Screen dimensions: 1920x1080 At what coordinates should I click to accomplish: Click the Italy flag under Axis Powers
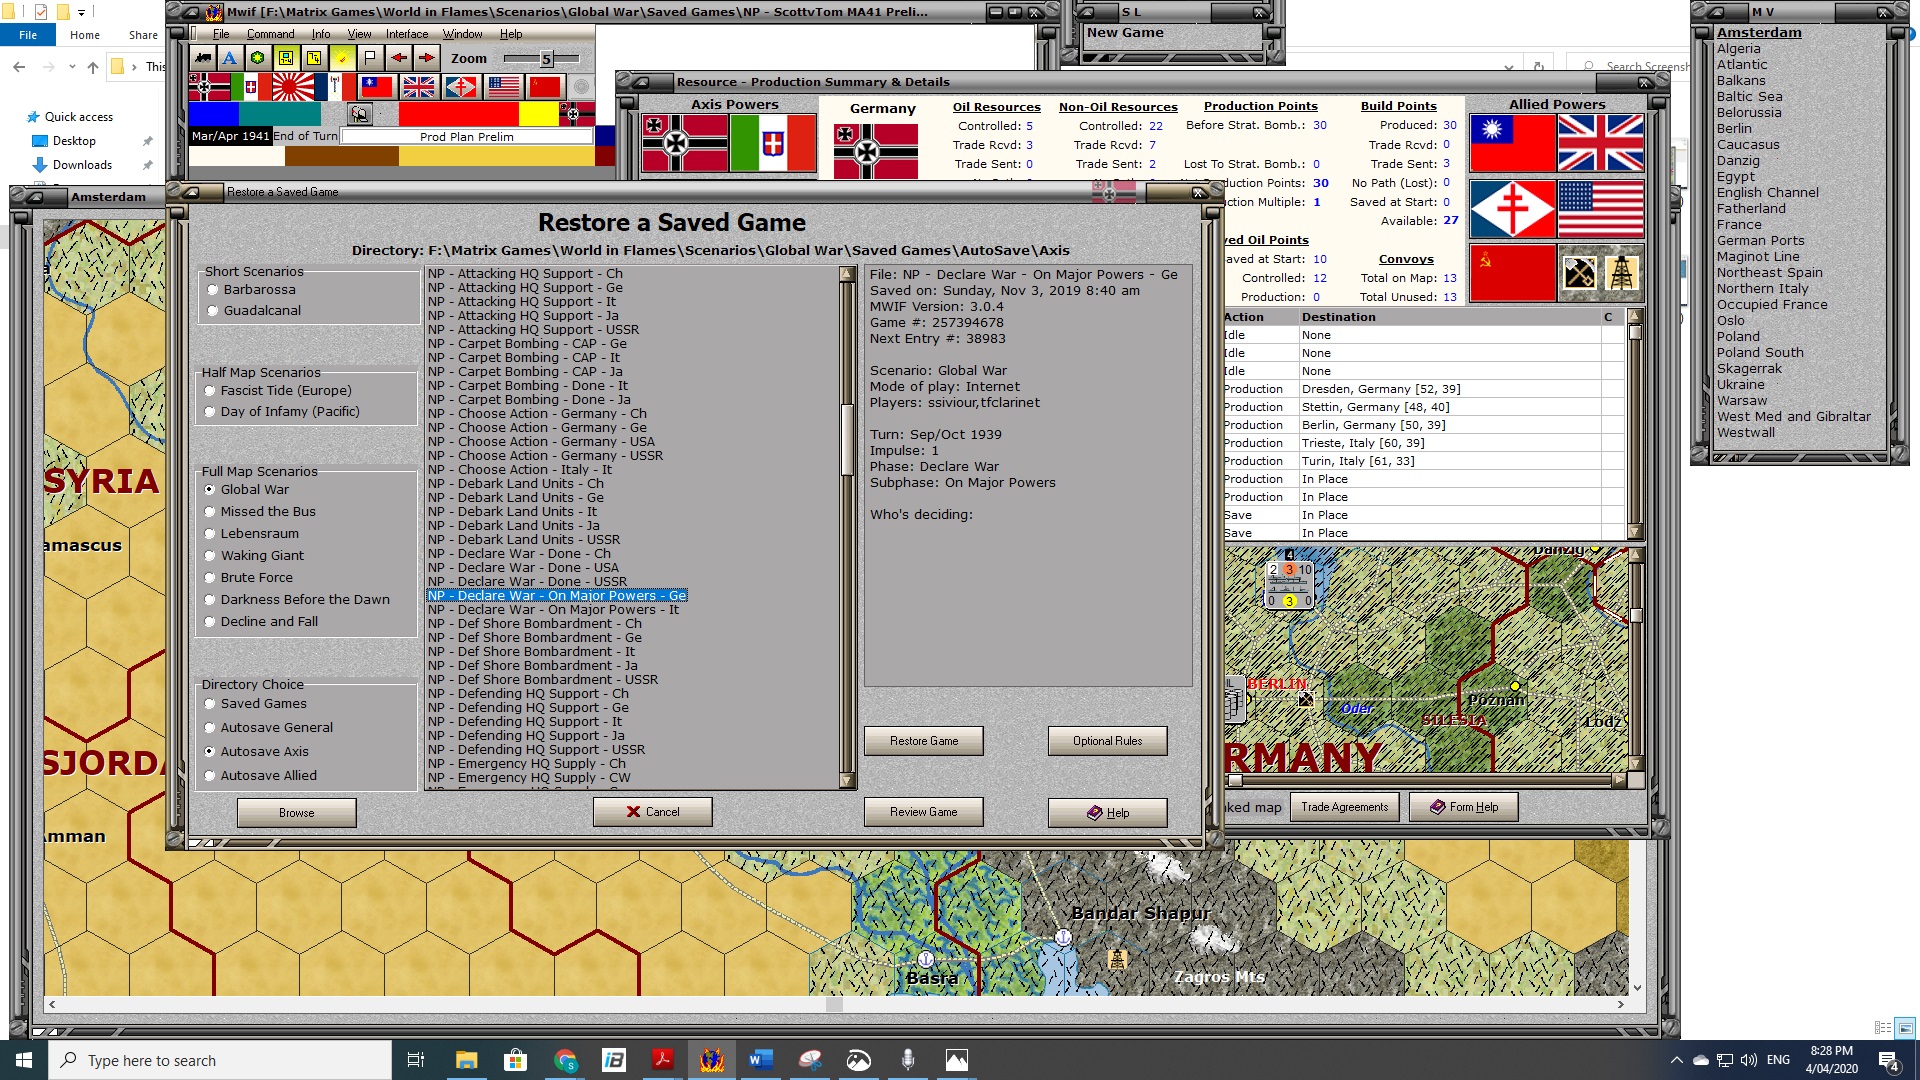coord(773,143)
